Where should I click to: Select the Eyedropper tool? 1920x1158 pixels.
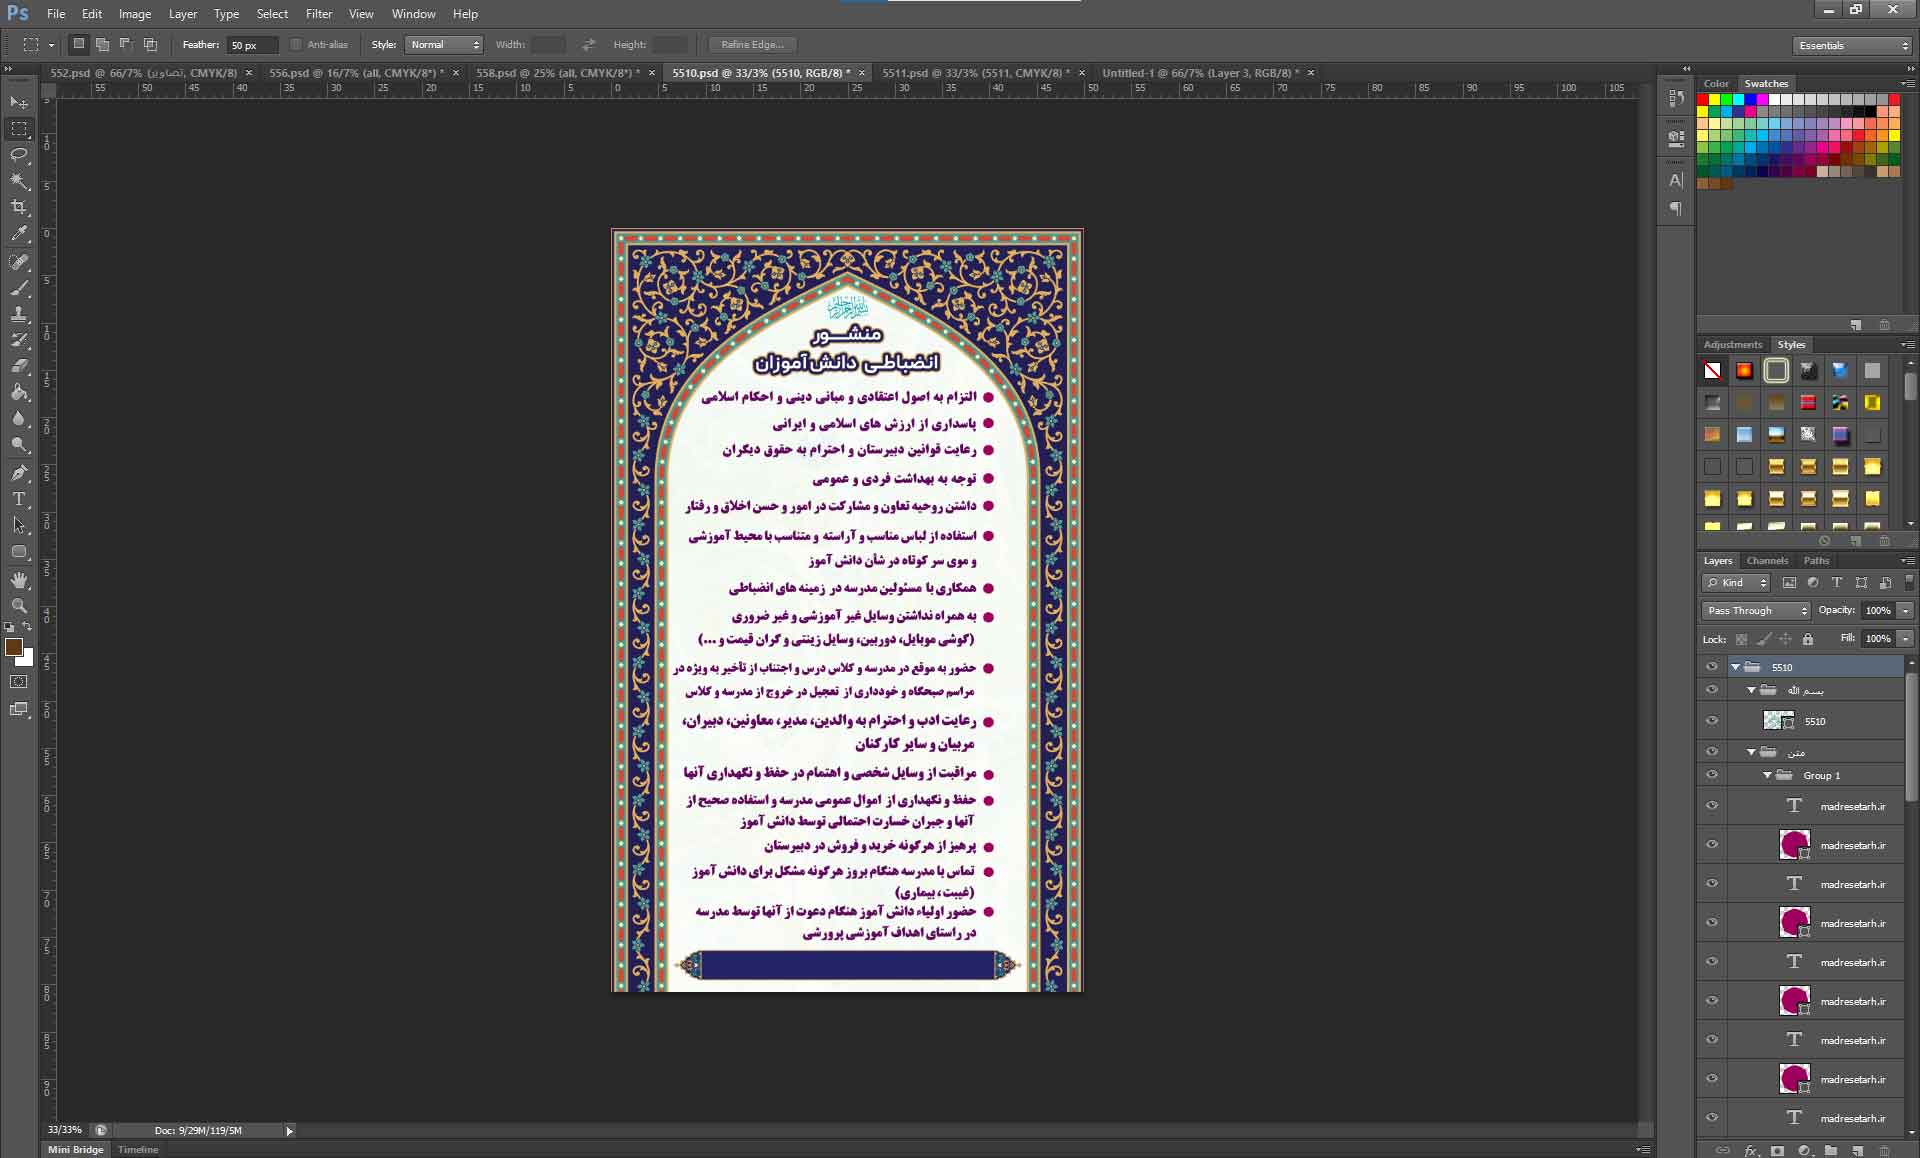point(19,234)
